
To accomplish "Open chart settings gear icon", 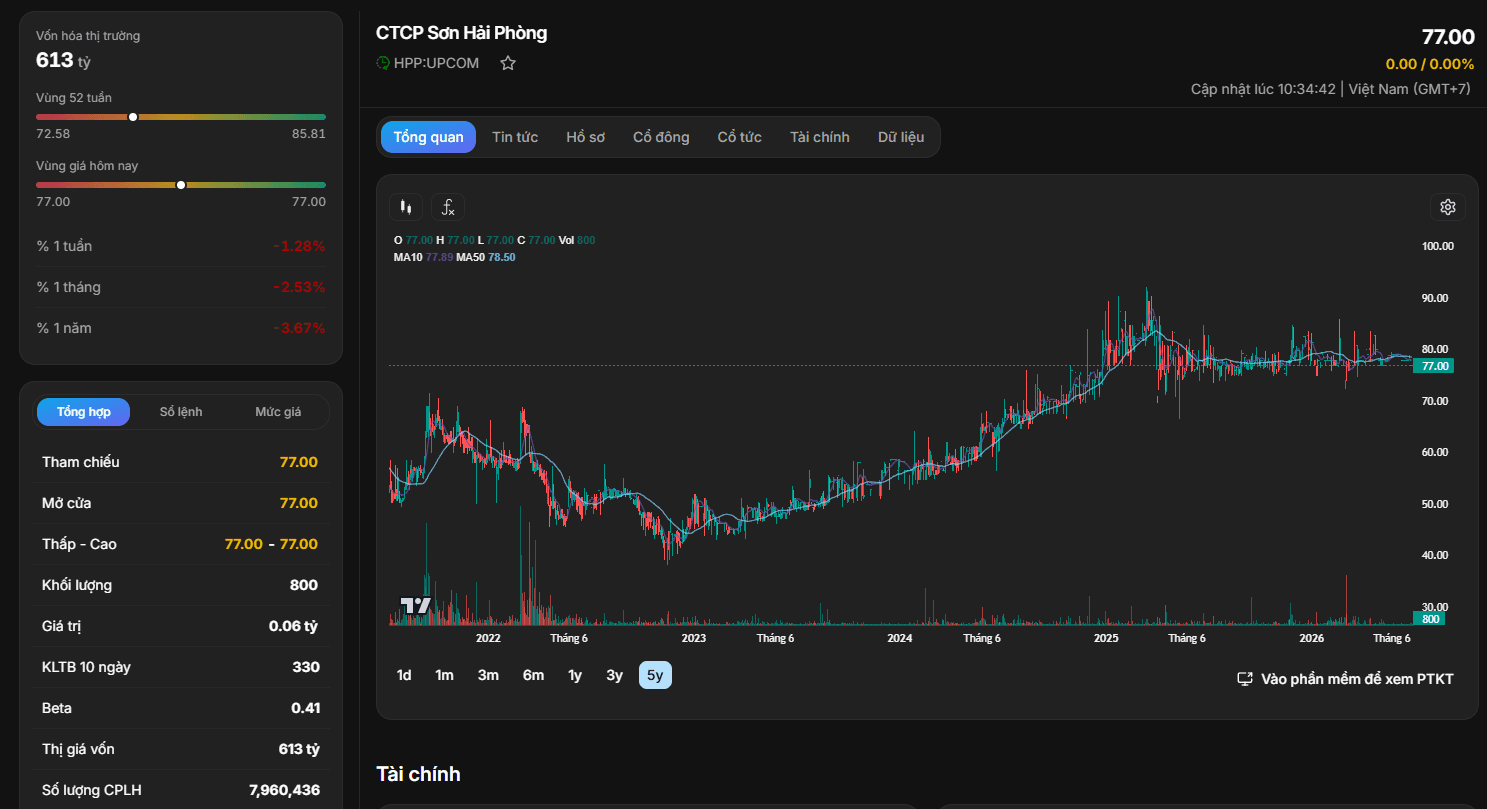I will point(1447,207).
